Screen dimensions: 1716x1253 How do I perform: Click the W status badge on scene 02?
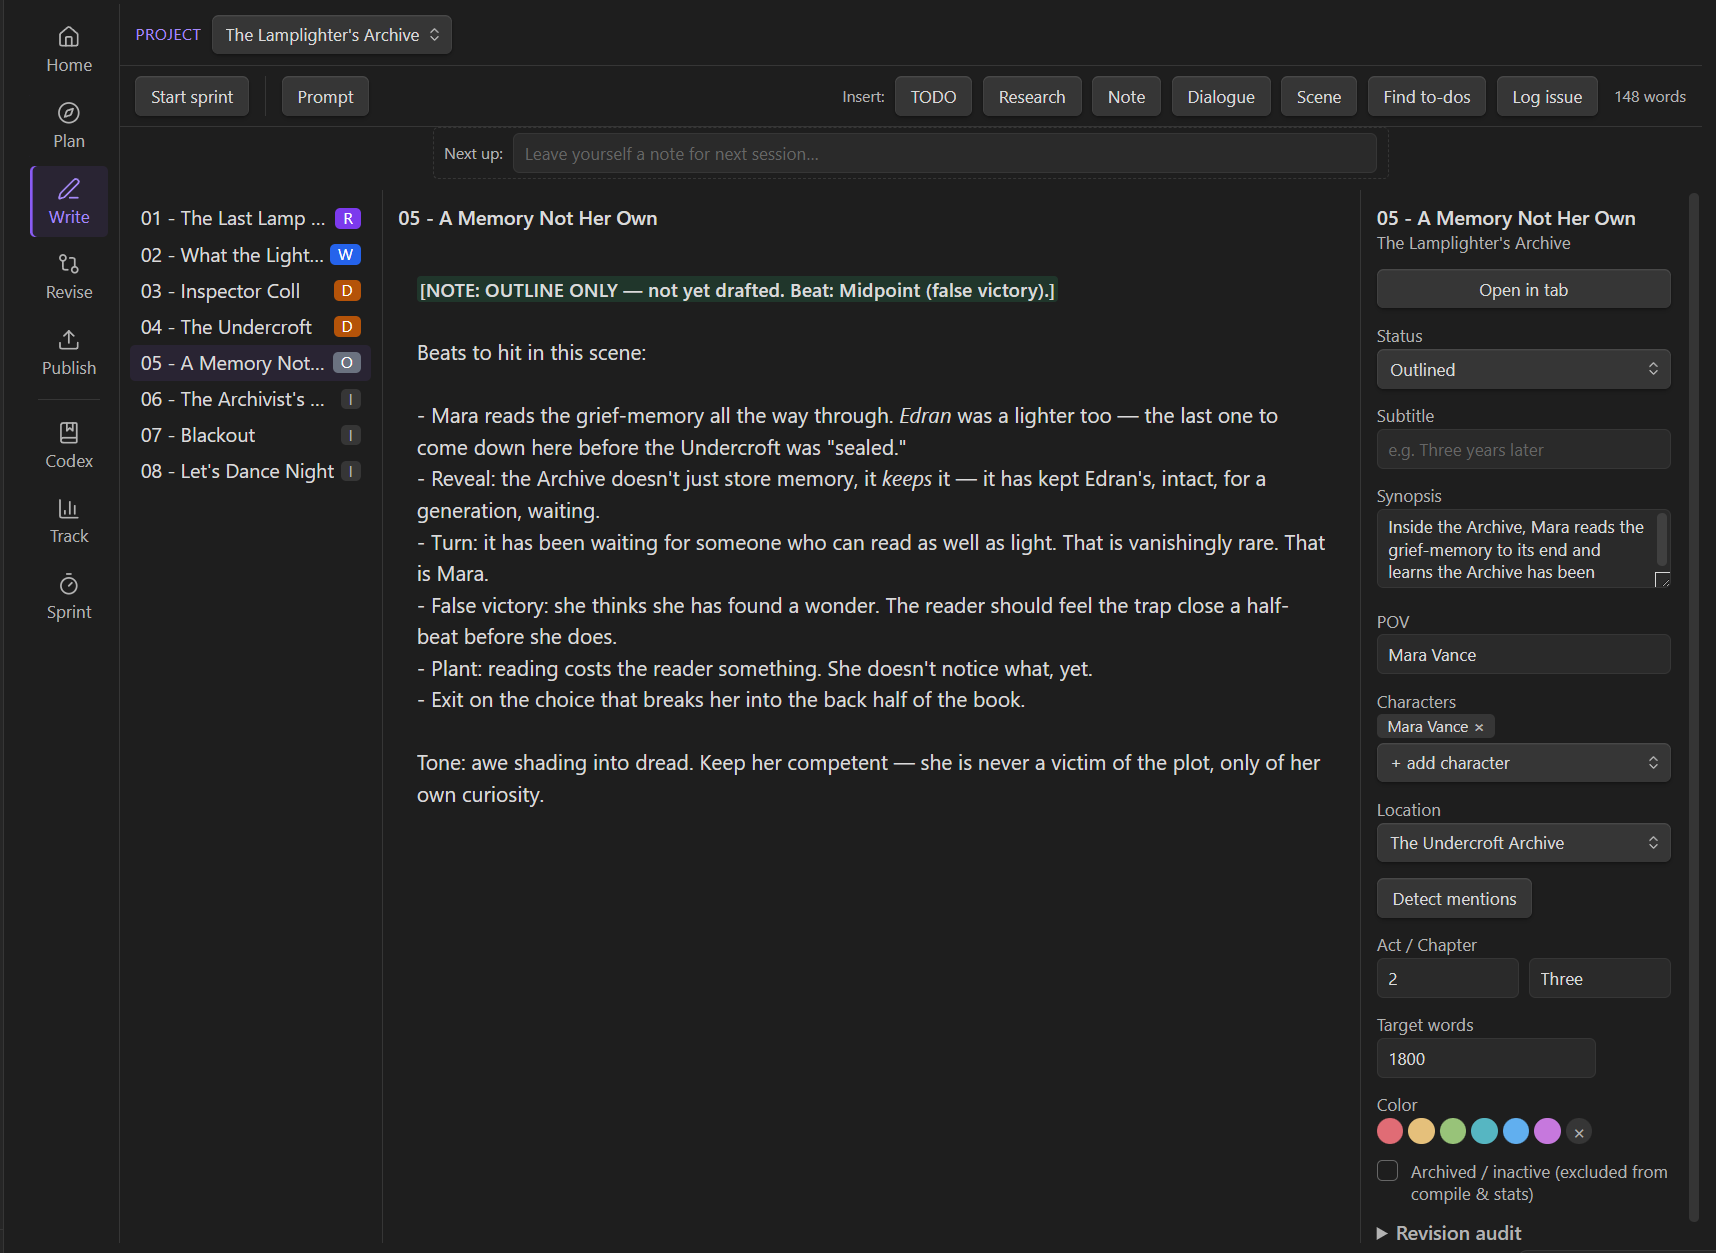(x=346, y=255)
